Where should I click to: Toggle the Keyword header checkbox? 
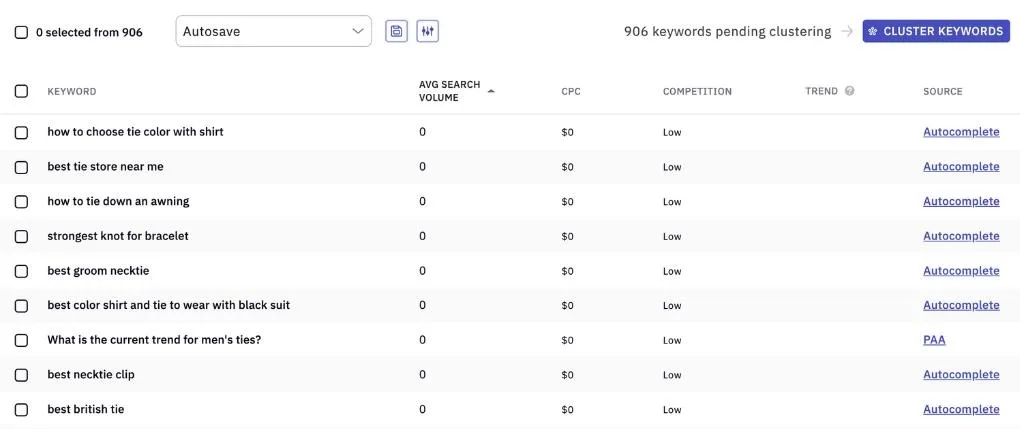click(x=21, y=91)
